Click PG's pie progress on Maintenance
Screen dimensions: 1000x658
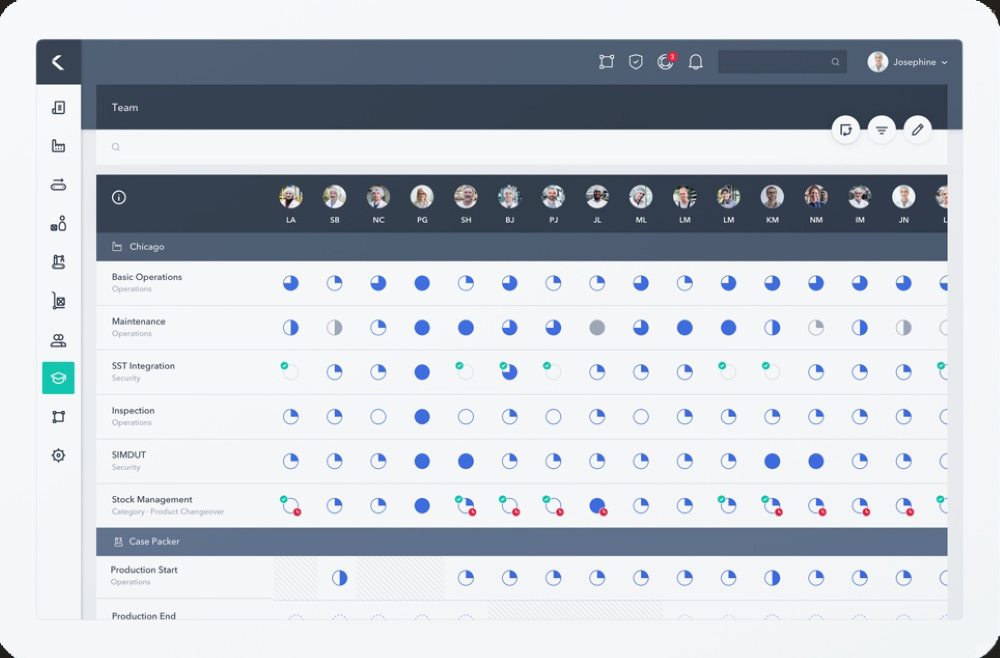[422, 327]
